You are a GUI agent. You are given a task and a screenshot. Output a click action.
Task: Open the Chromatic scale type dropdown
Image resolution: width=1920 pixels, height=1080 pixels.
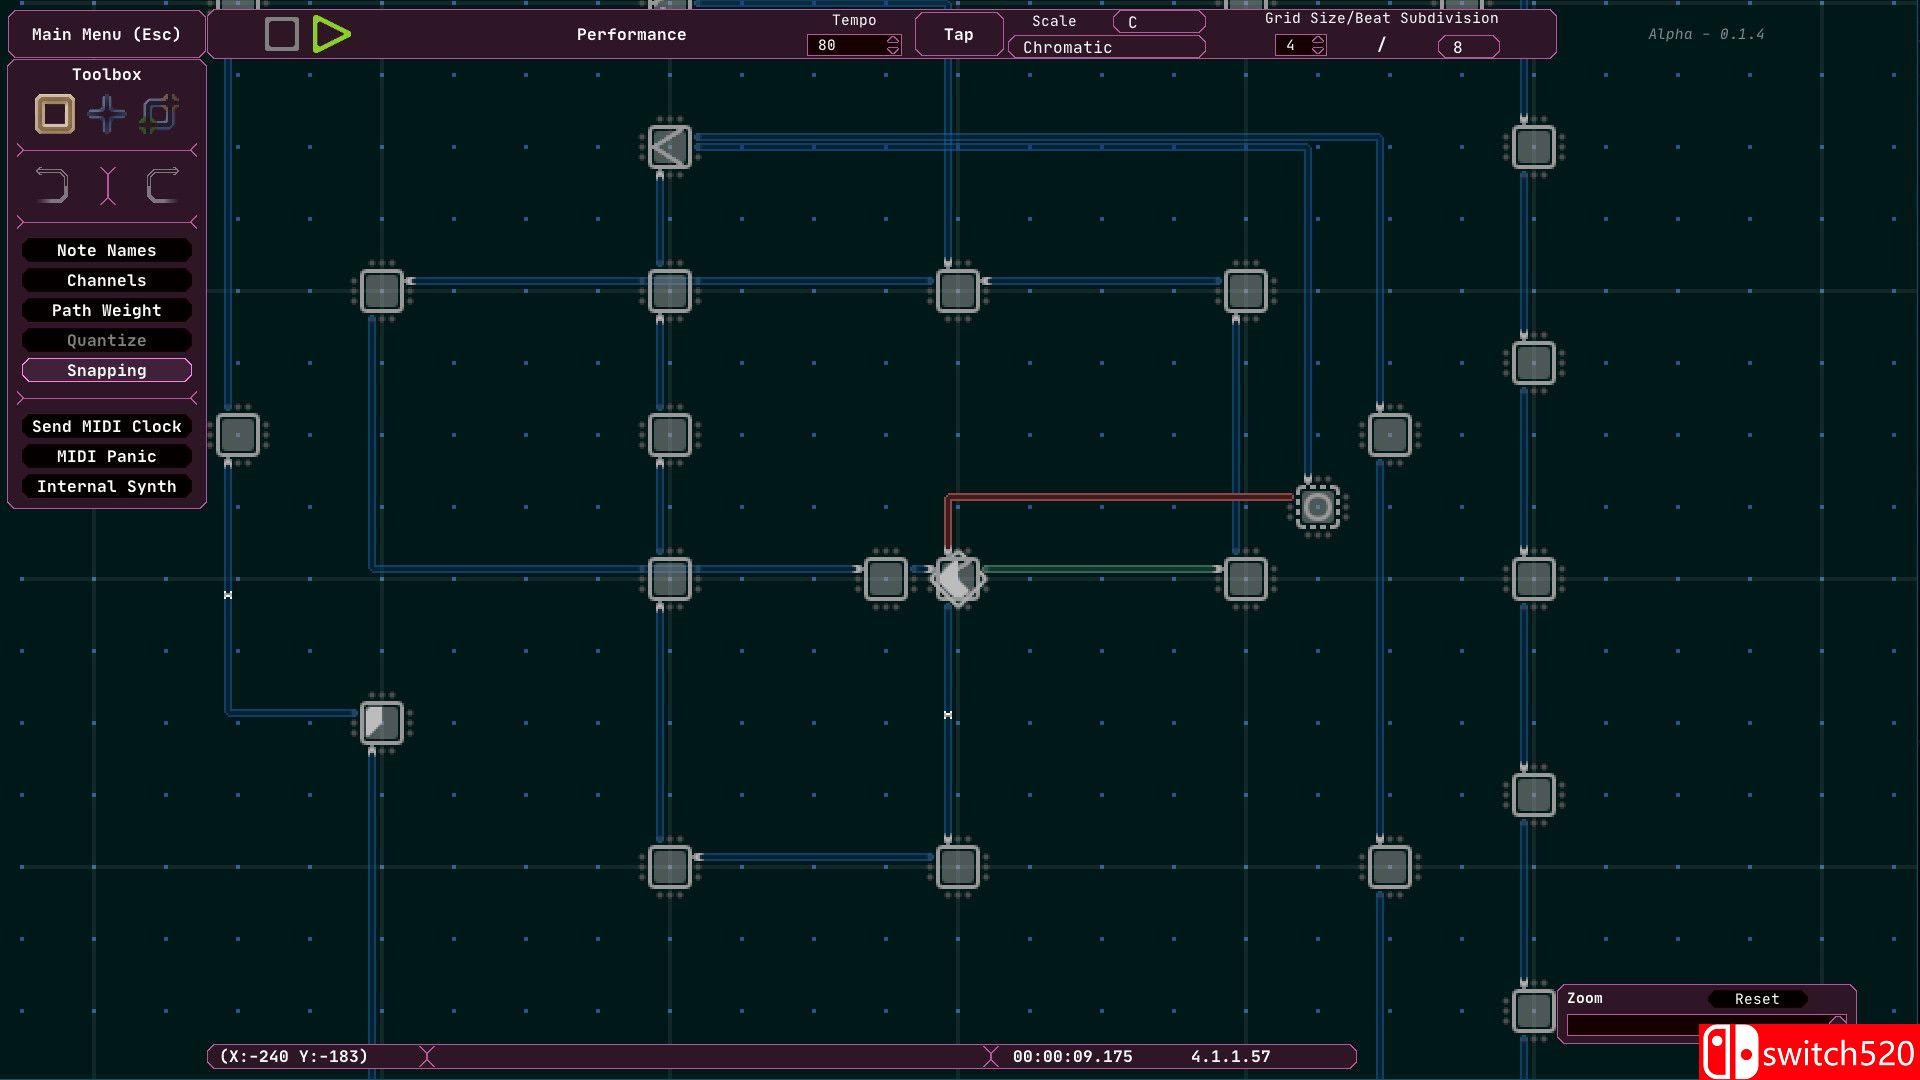[1106, 47]
